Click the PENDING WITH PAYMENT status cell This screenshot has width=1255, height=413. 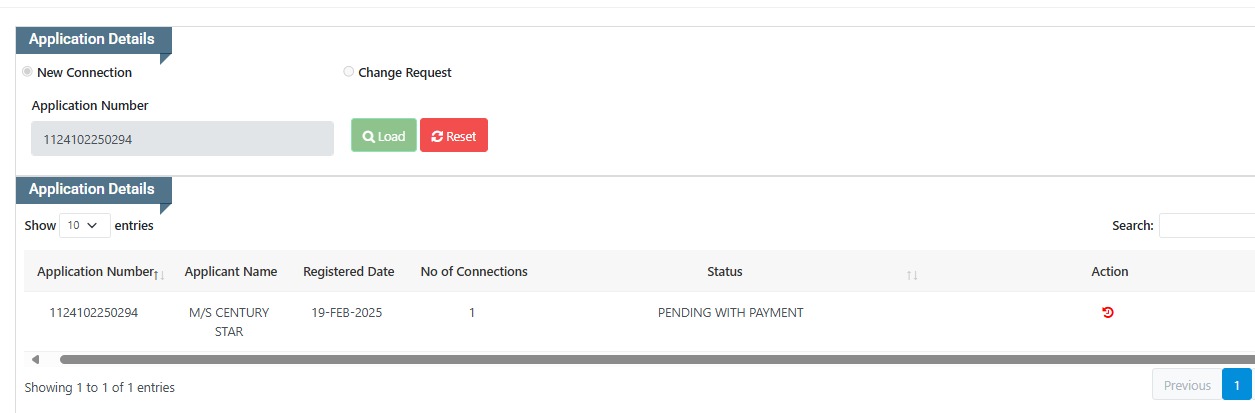pos(731,313)
